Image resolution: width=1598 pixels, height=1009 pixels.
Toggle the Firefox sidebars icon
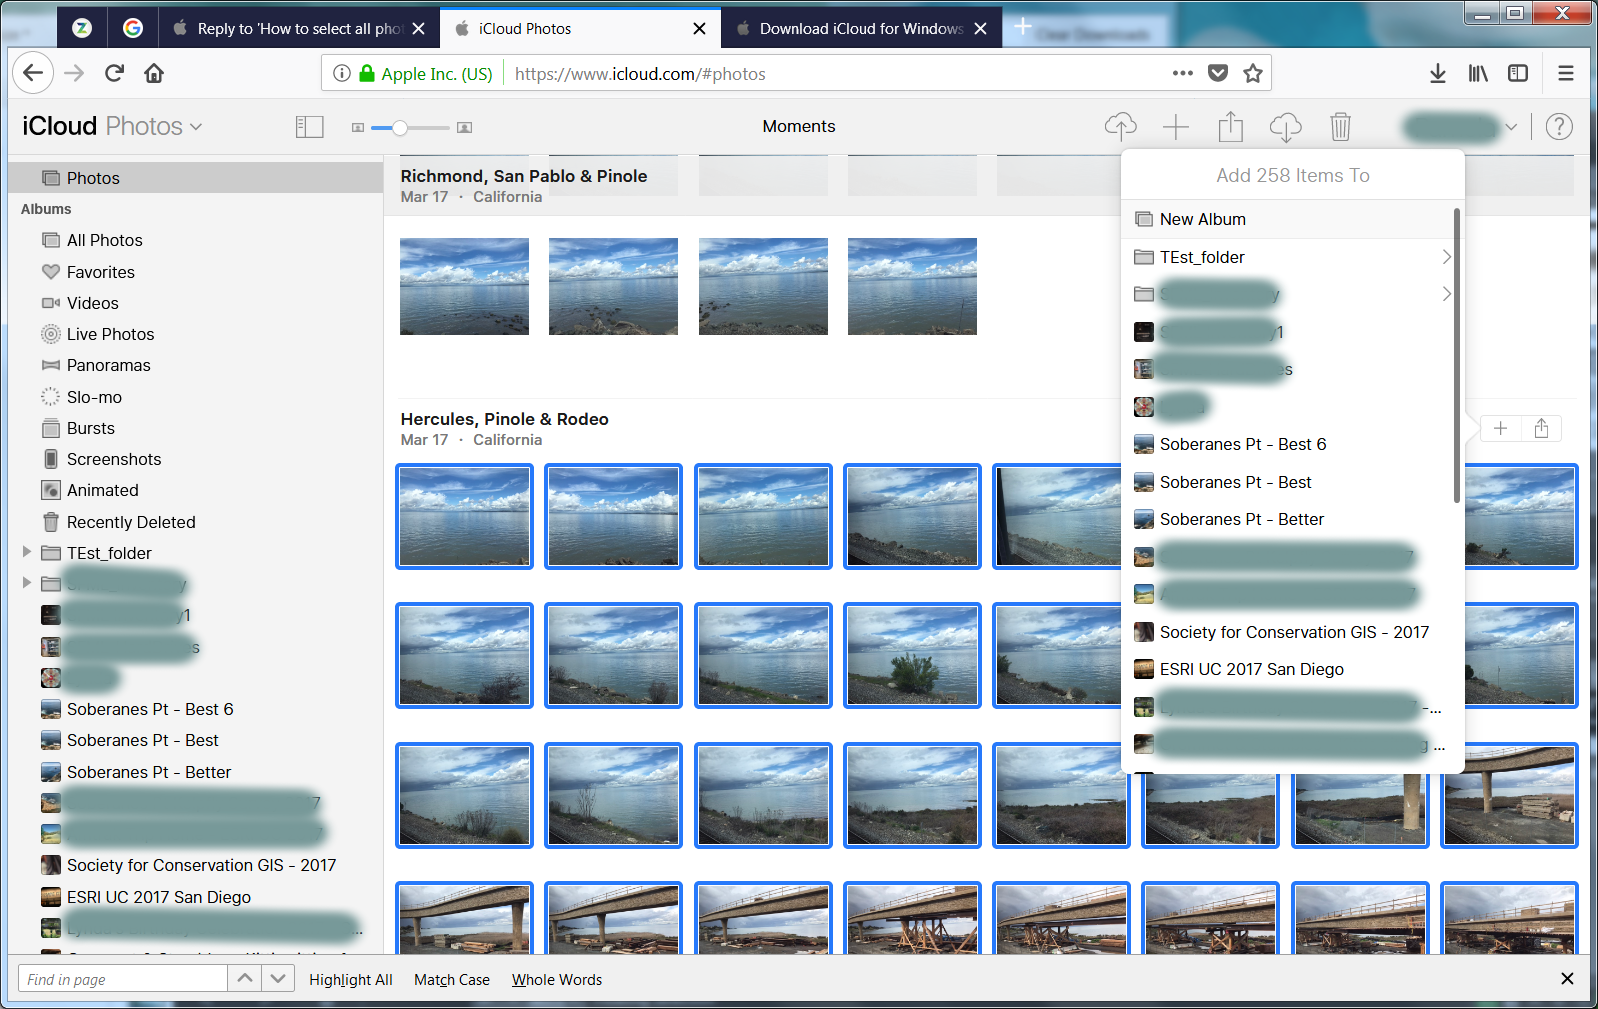(1518, 73)
